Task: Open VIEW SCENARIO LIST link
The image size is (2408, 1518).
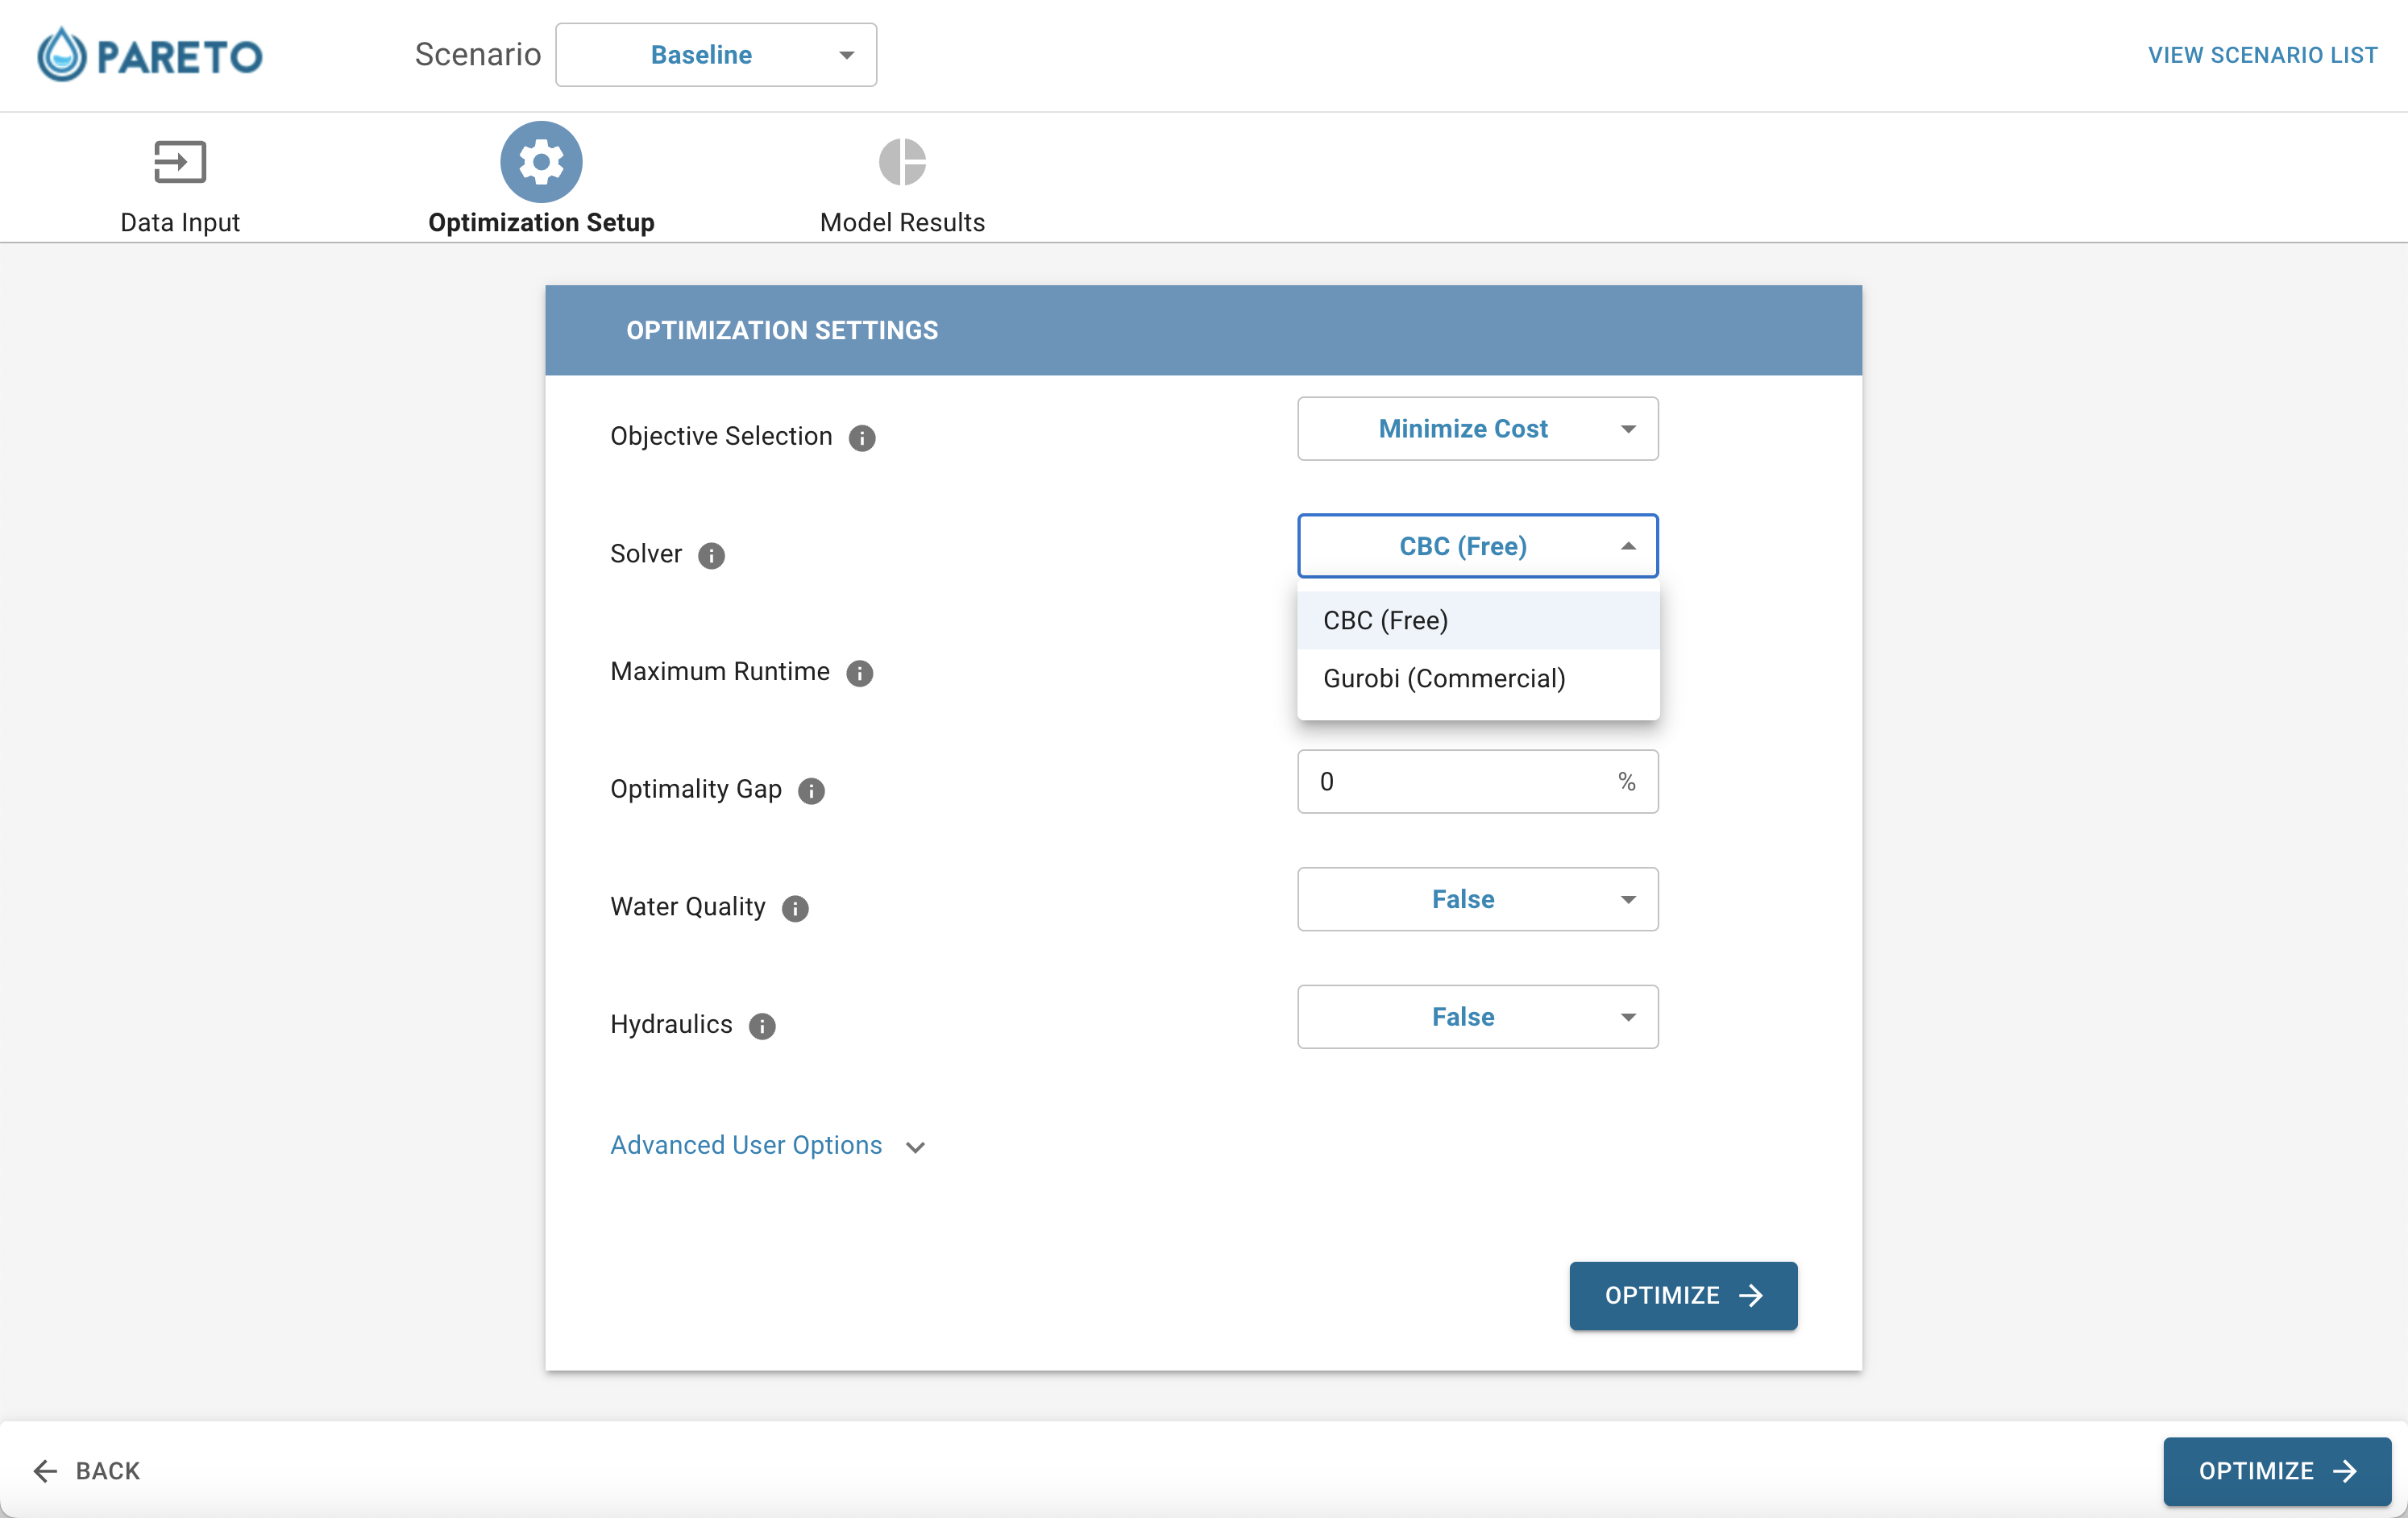Action: click(2262, 55)
